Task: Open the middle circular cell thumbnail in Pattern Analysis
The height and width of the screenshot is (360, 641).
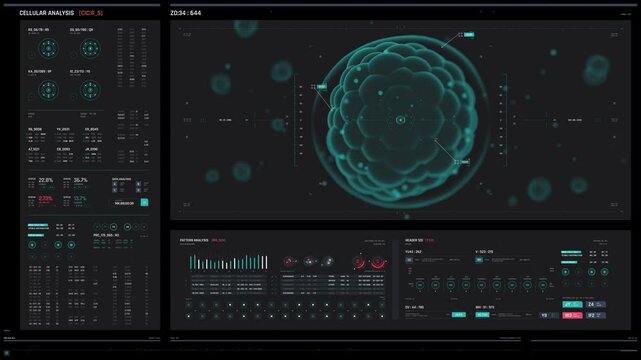Action: point(309,261)
